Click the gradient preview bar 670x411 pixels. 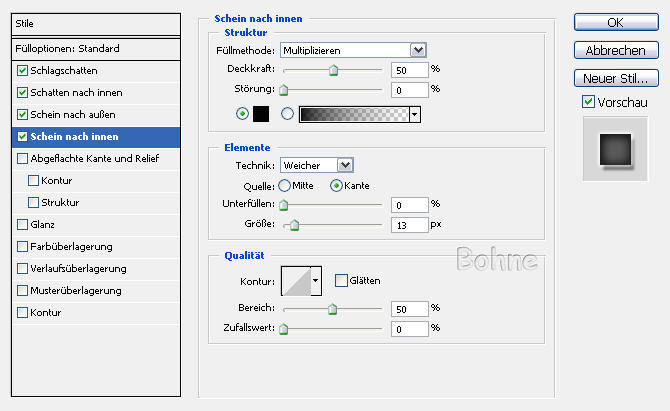[354, 114]
